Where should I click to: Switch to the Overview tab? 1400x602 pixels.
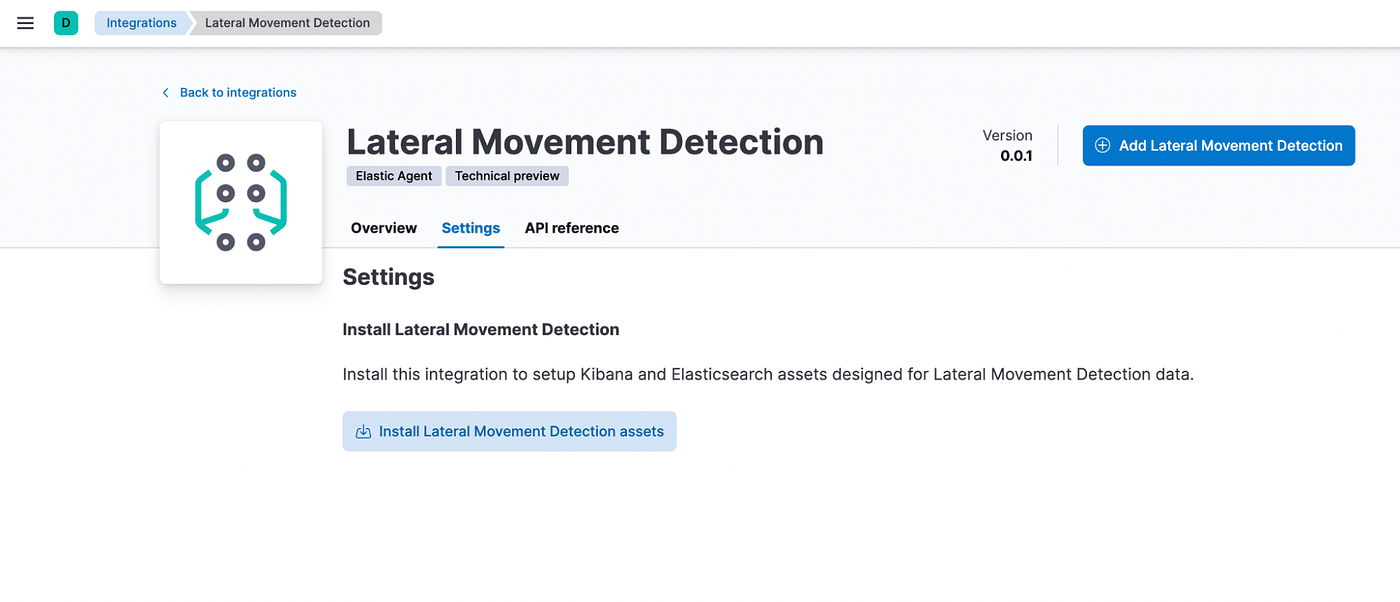[x=384, y=228]
